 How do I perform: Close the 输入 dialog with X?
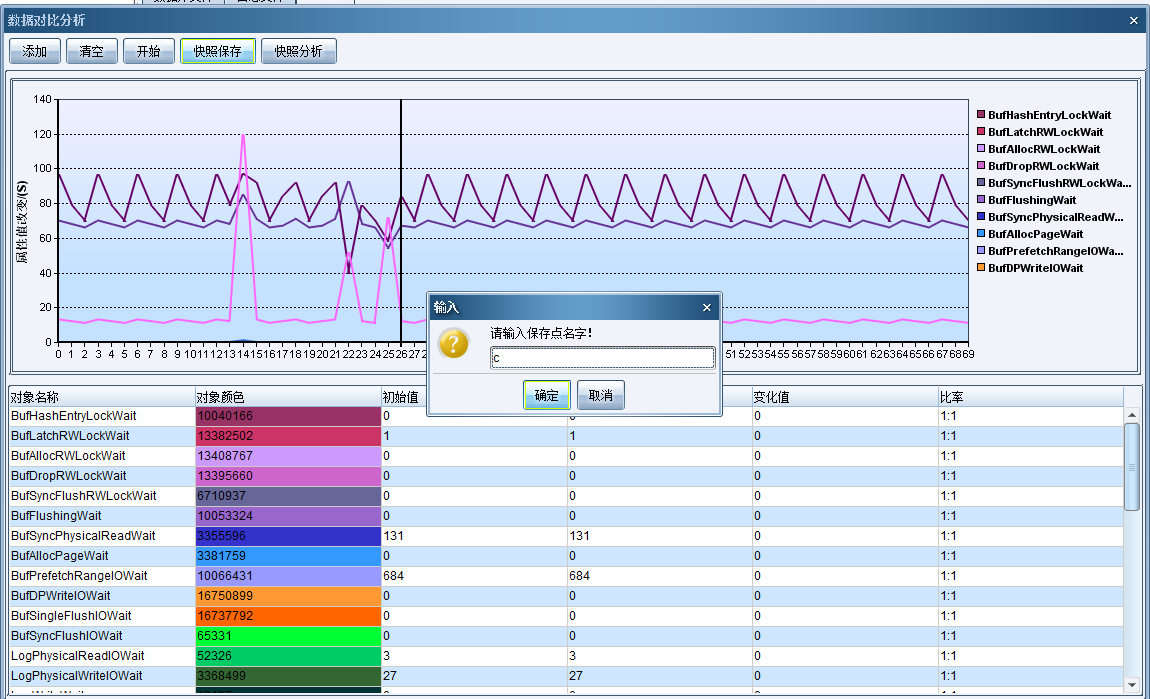click(x=706, y=307)
